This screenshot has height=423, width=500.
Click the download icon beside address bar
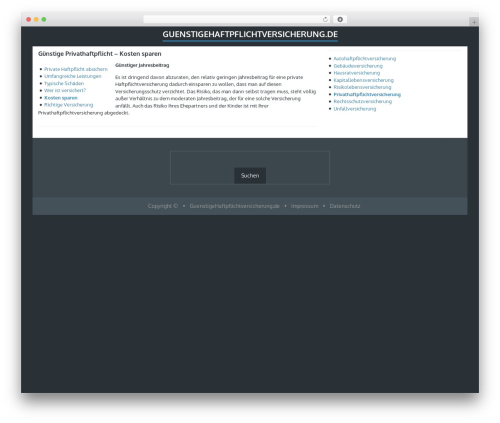(x=340, y=19)
